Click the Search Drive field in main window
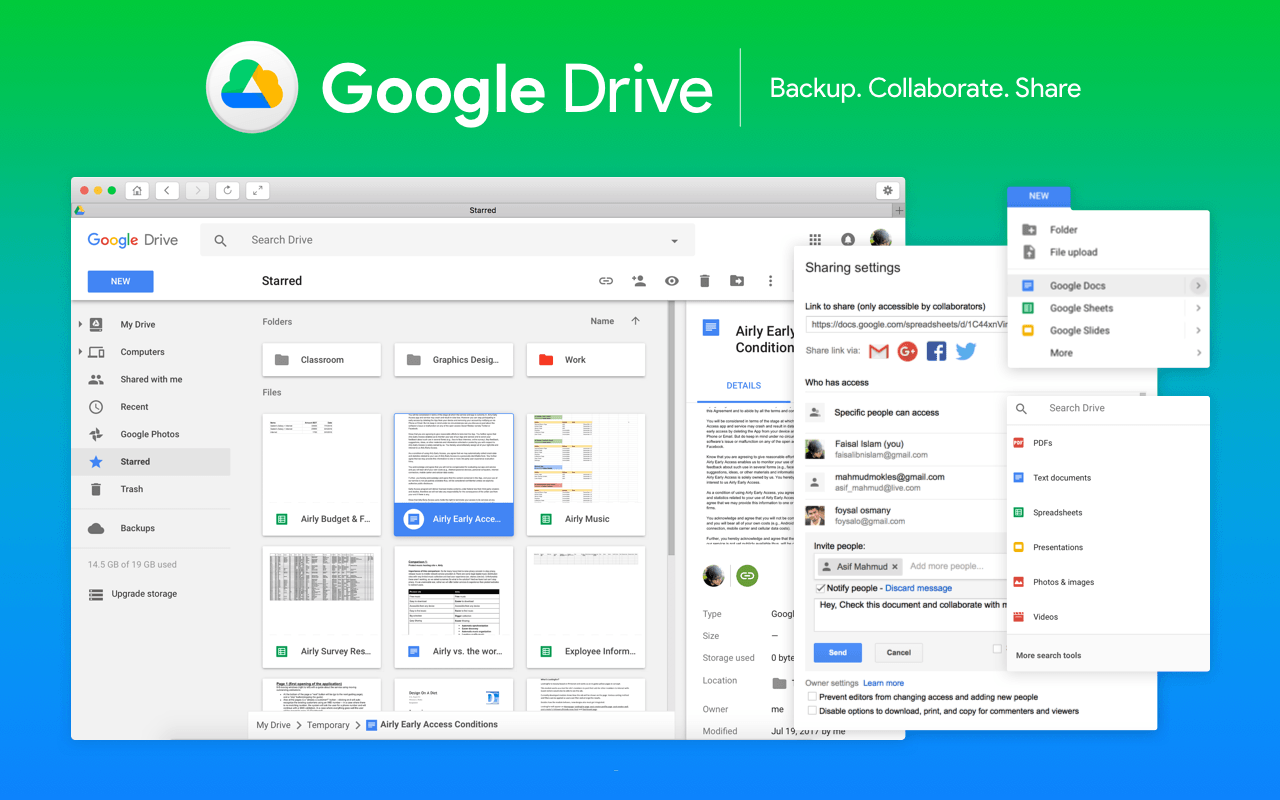 pyautogui.click(x=446, y=240)
